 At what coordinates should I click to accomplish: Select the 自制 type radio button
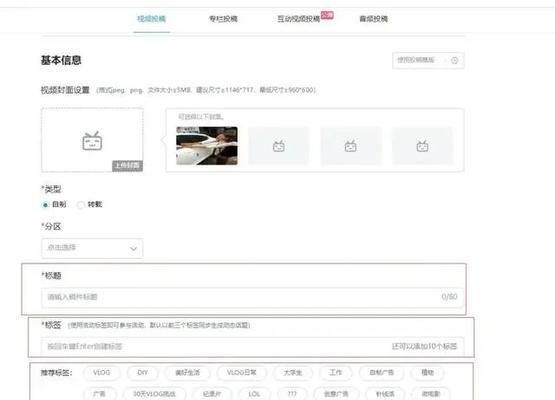(x=45, y=205)
